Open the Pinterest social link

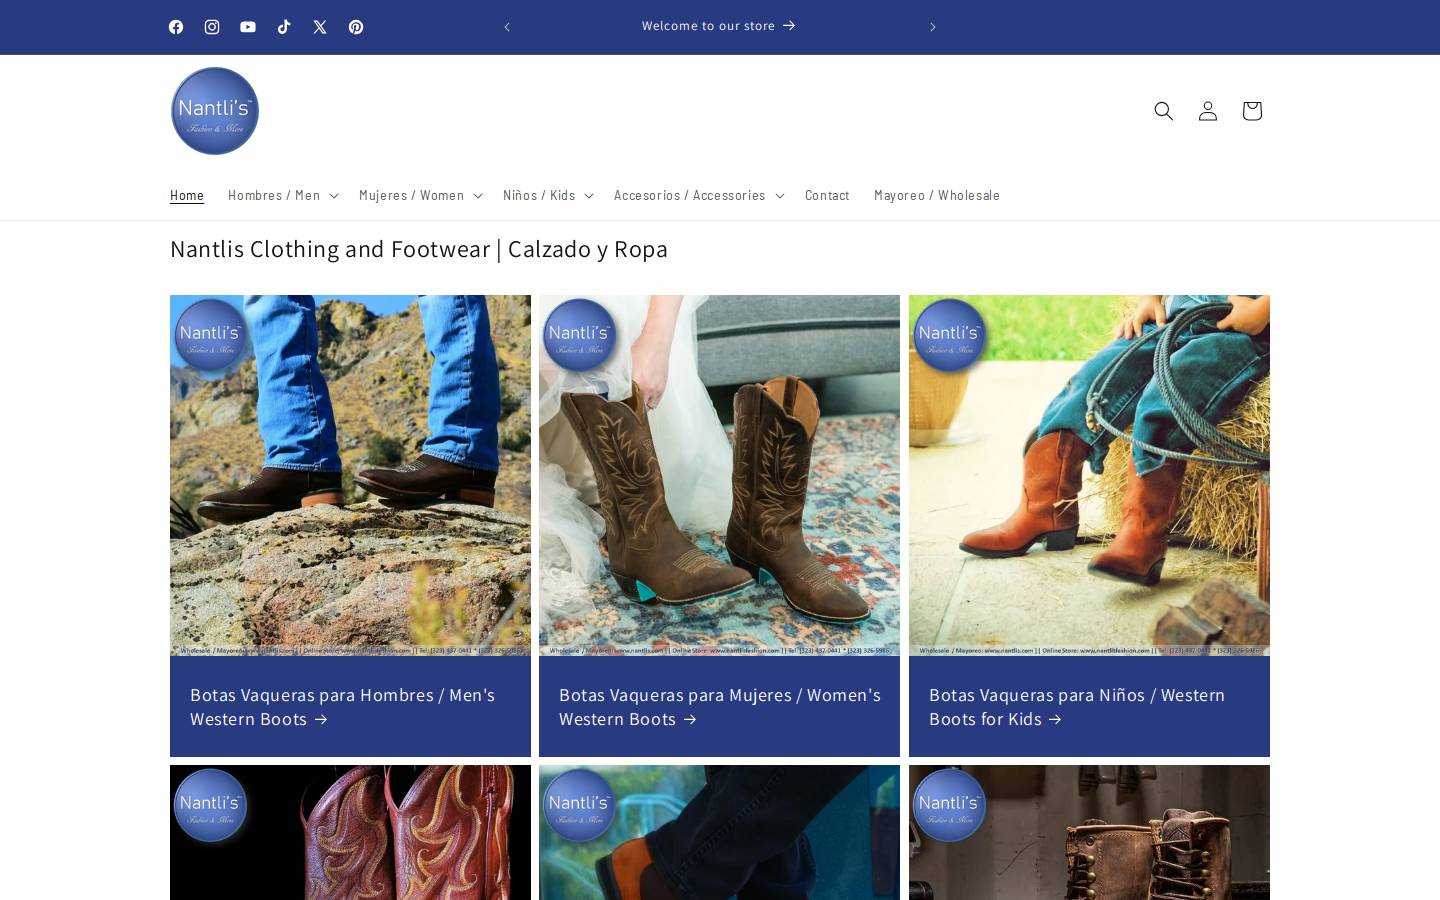pyautogui.click(x=356, y=27)
